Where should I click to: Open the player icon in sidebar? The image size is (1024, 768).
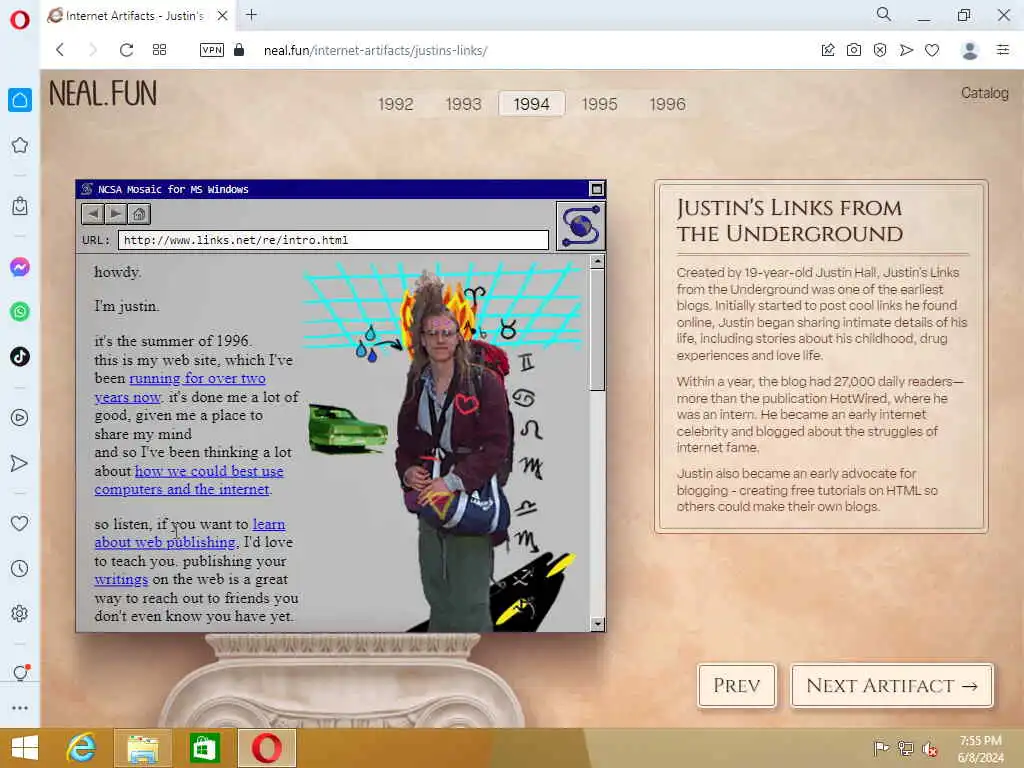(x=20, y=417)
